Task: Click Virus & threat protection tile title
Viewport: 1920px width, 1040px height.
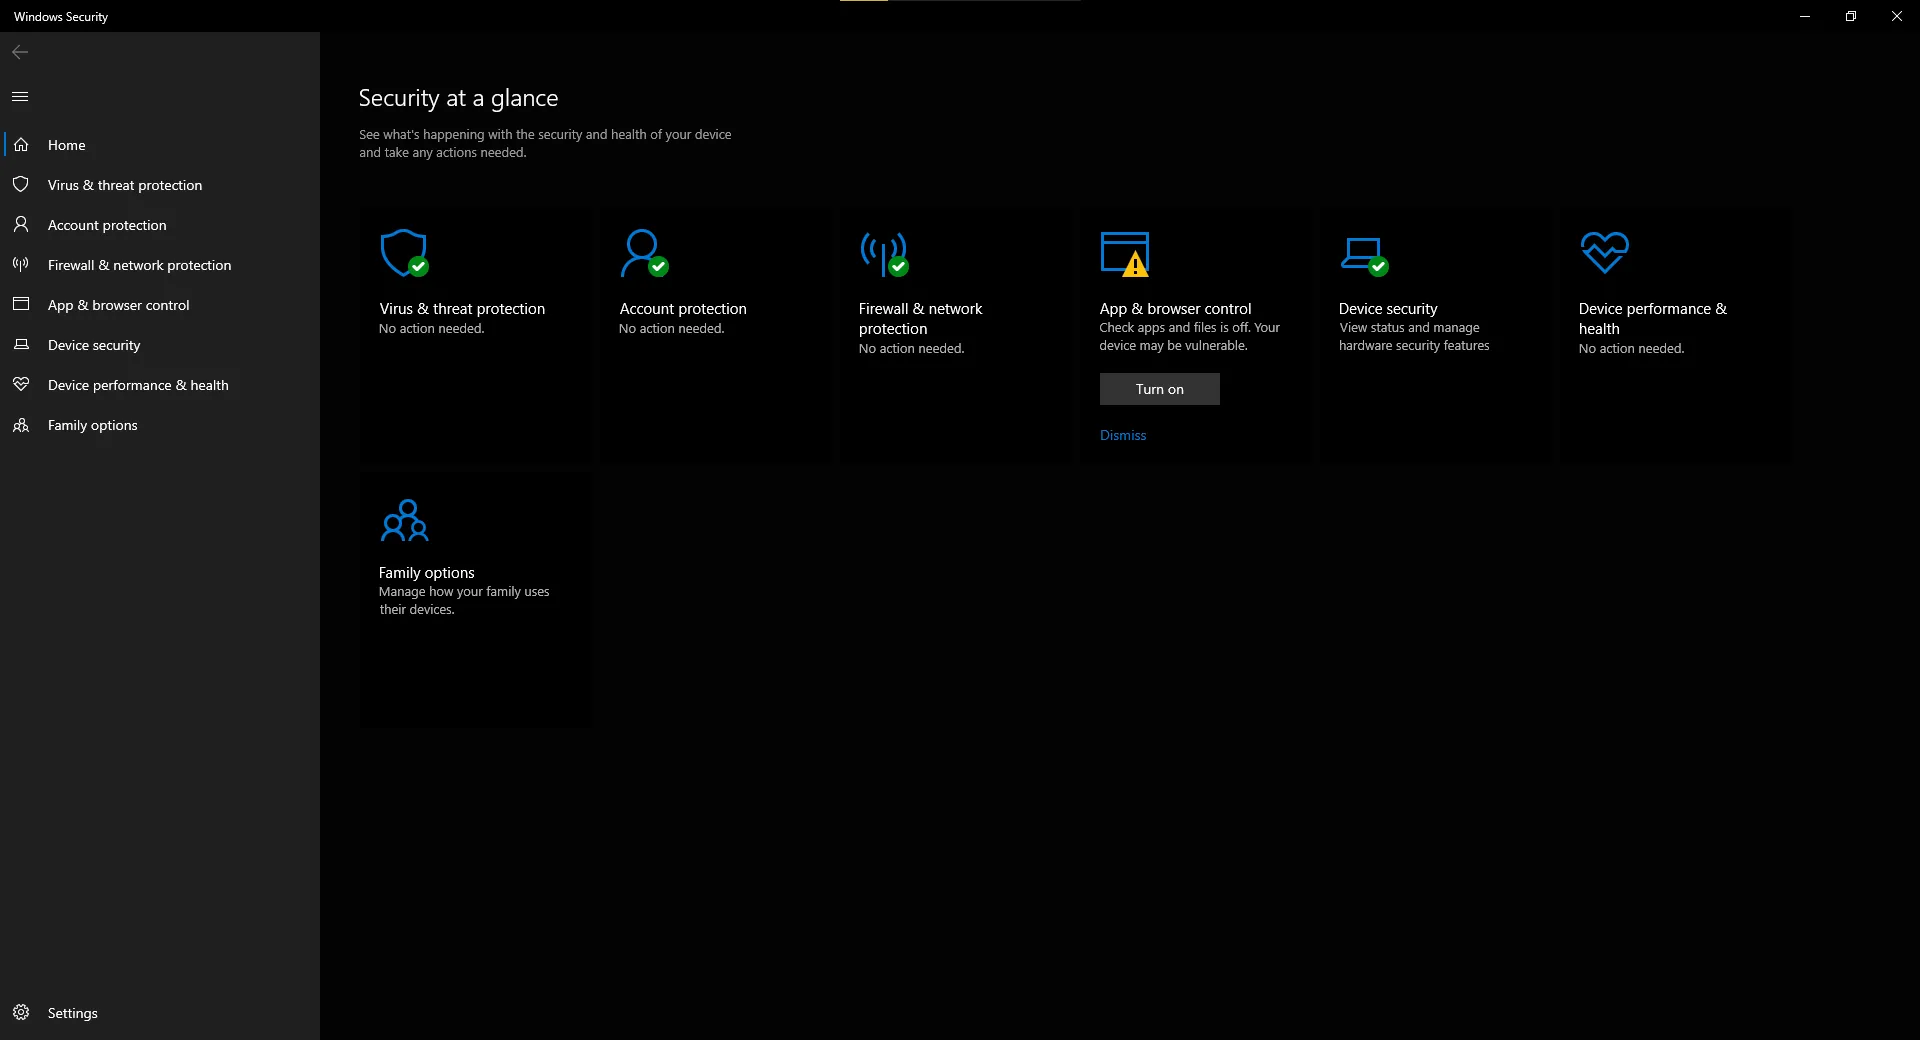Action: (x=462, y=309)
